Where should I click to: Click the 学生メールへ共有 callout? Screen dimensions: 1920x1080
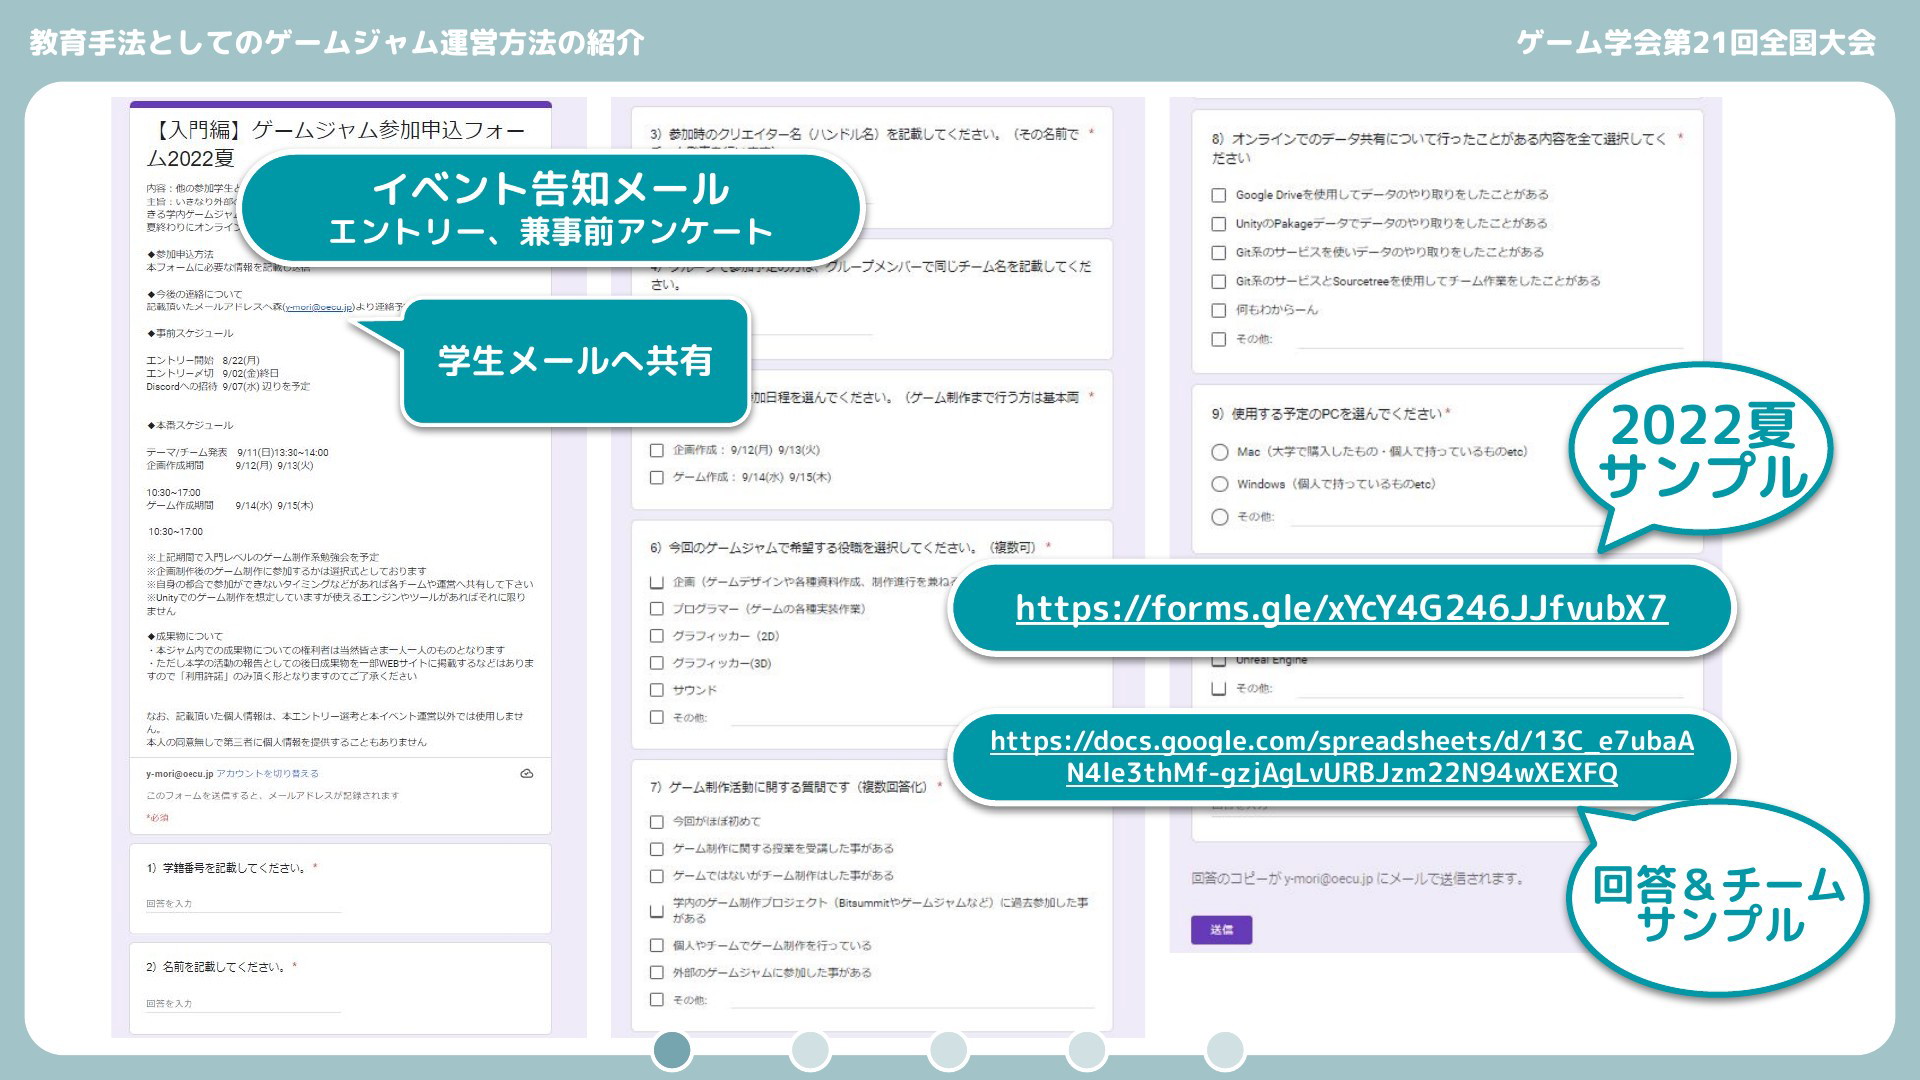(x=575, y=361)
